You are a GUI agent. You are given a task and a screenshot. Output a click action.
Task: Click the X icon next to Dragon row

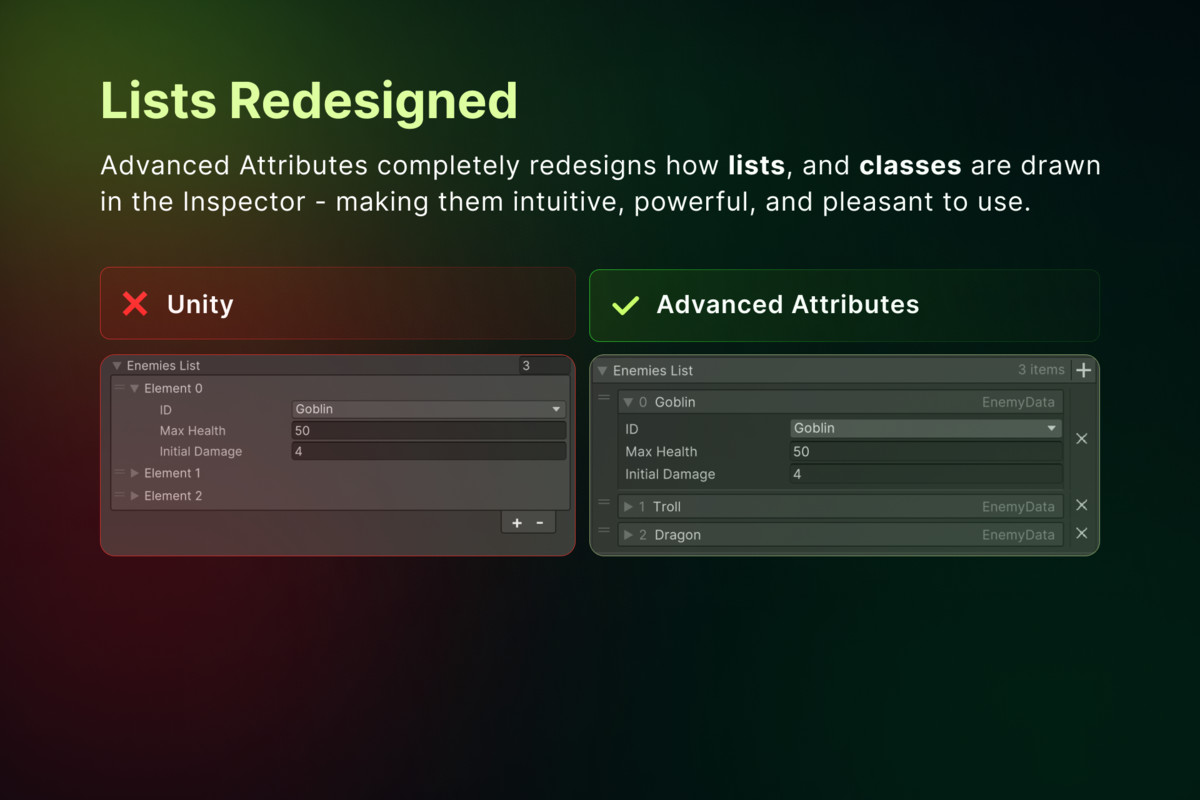tap(1081, 534)
